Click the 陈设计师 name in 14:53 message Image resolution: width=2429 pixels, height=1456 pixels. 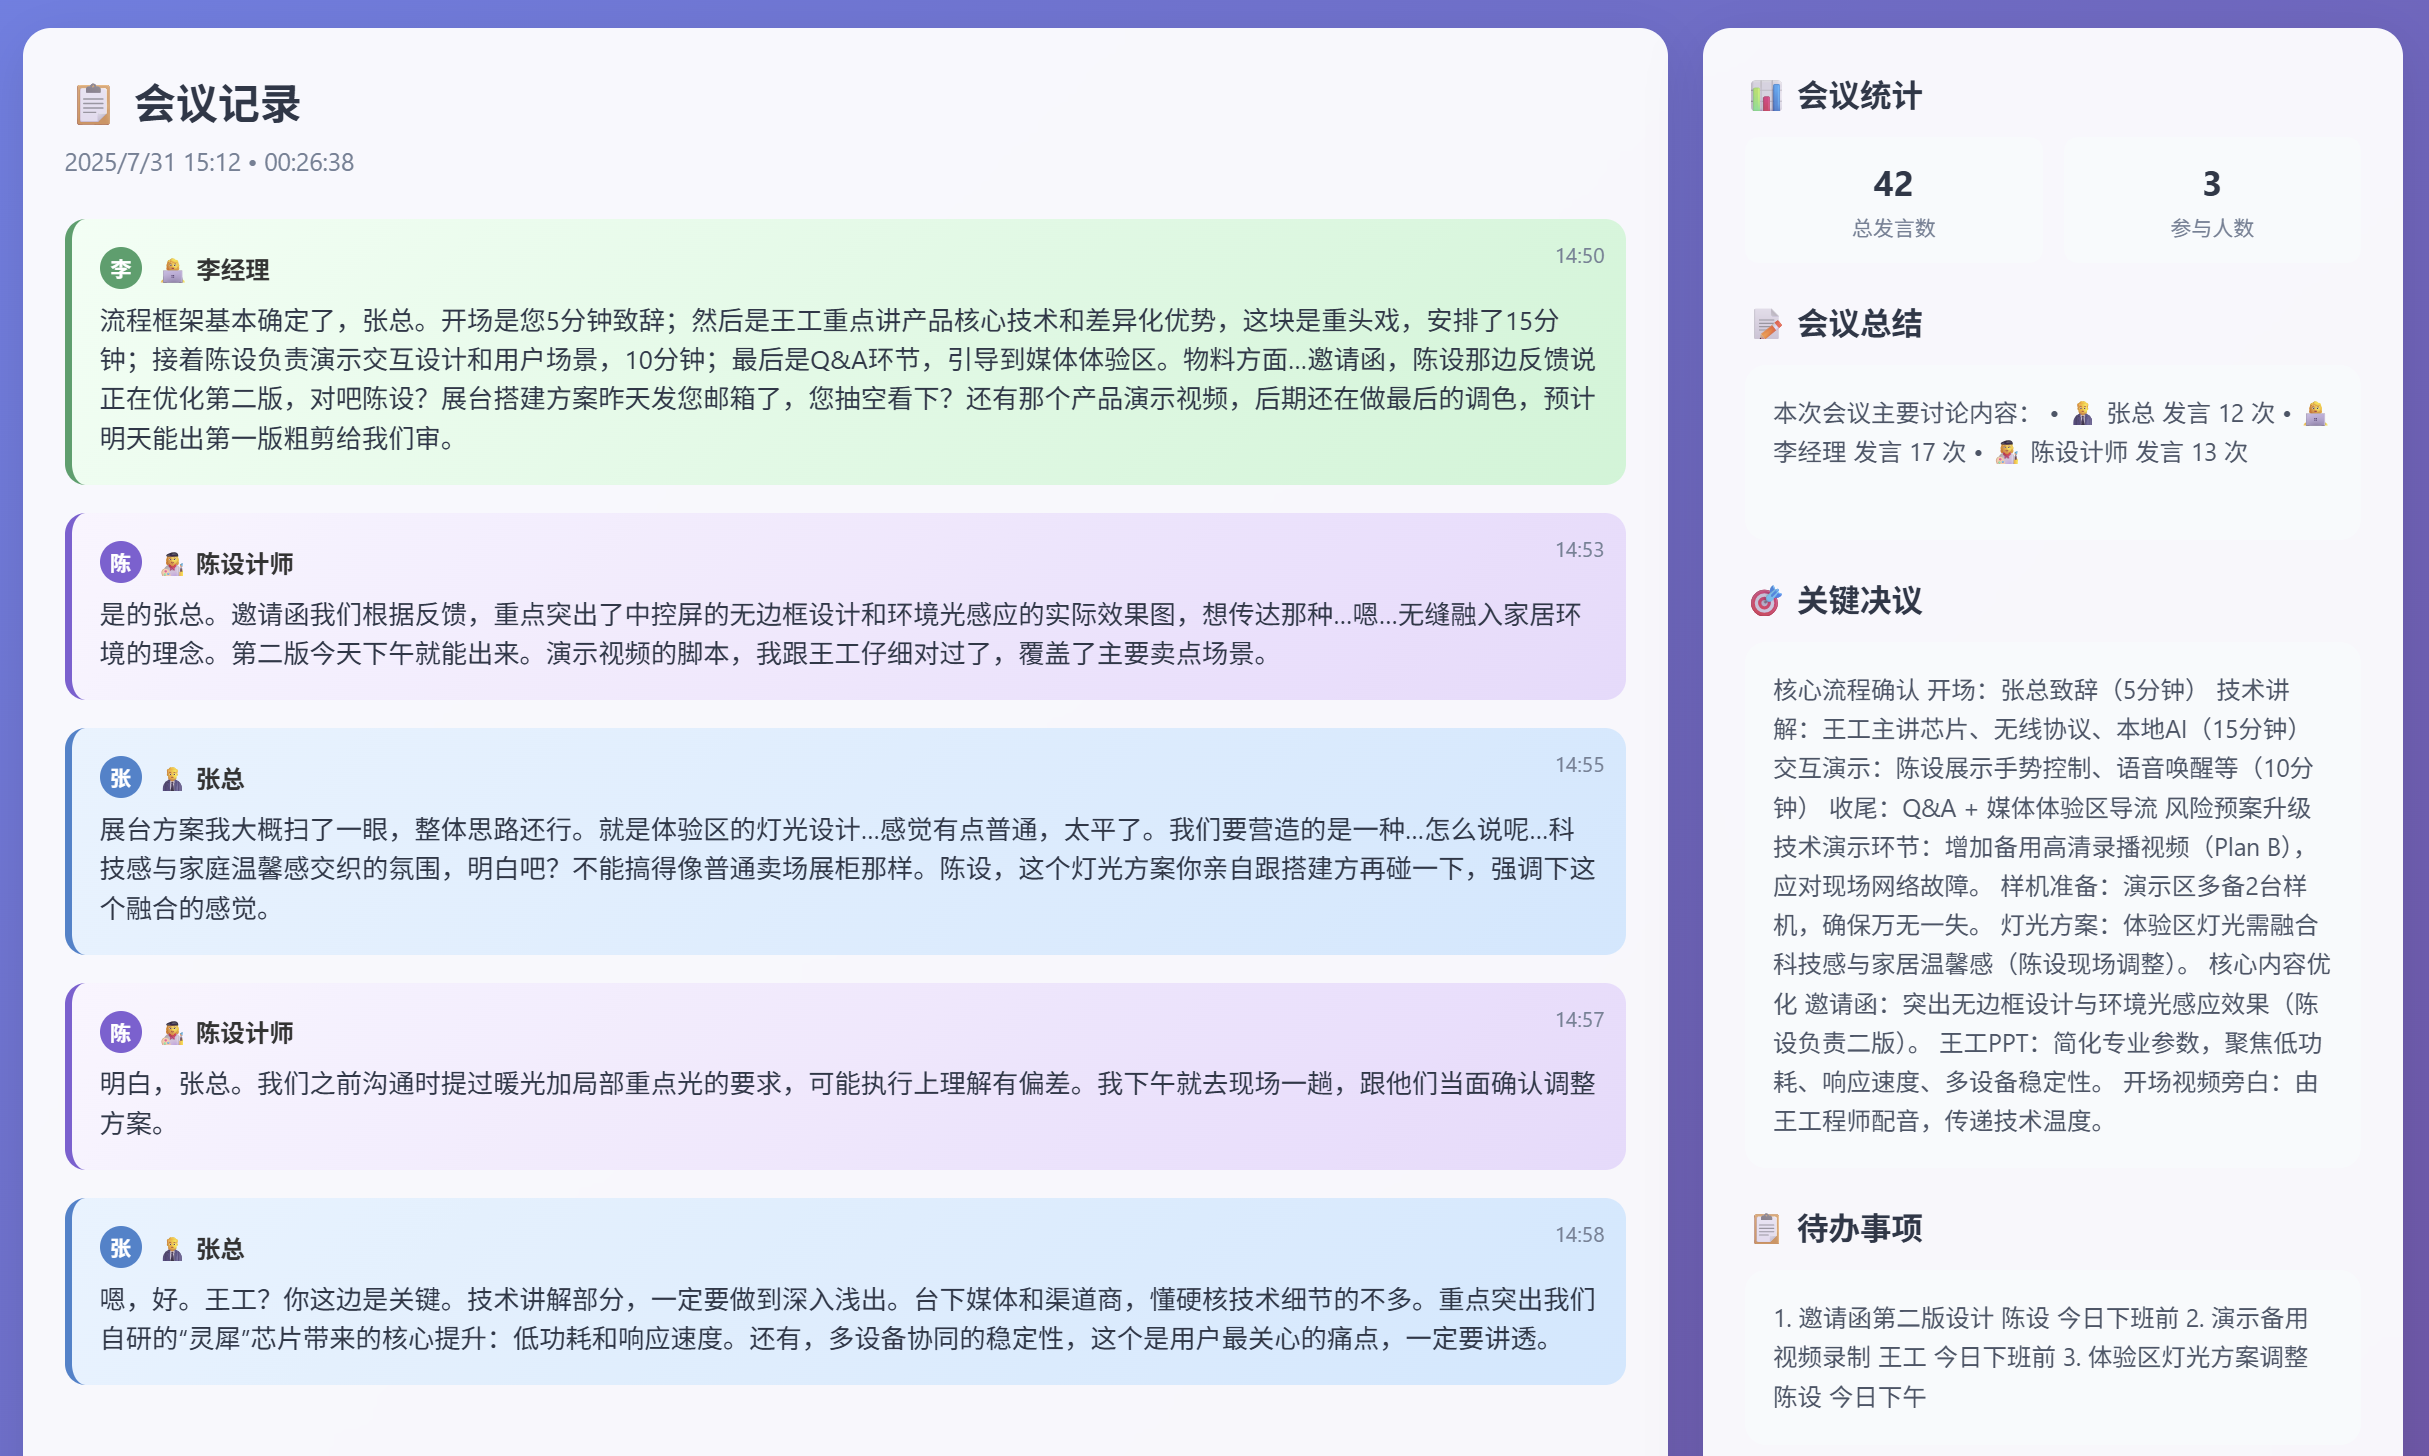(244, 564)
